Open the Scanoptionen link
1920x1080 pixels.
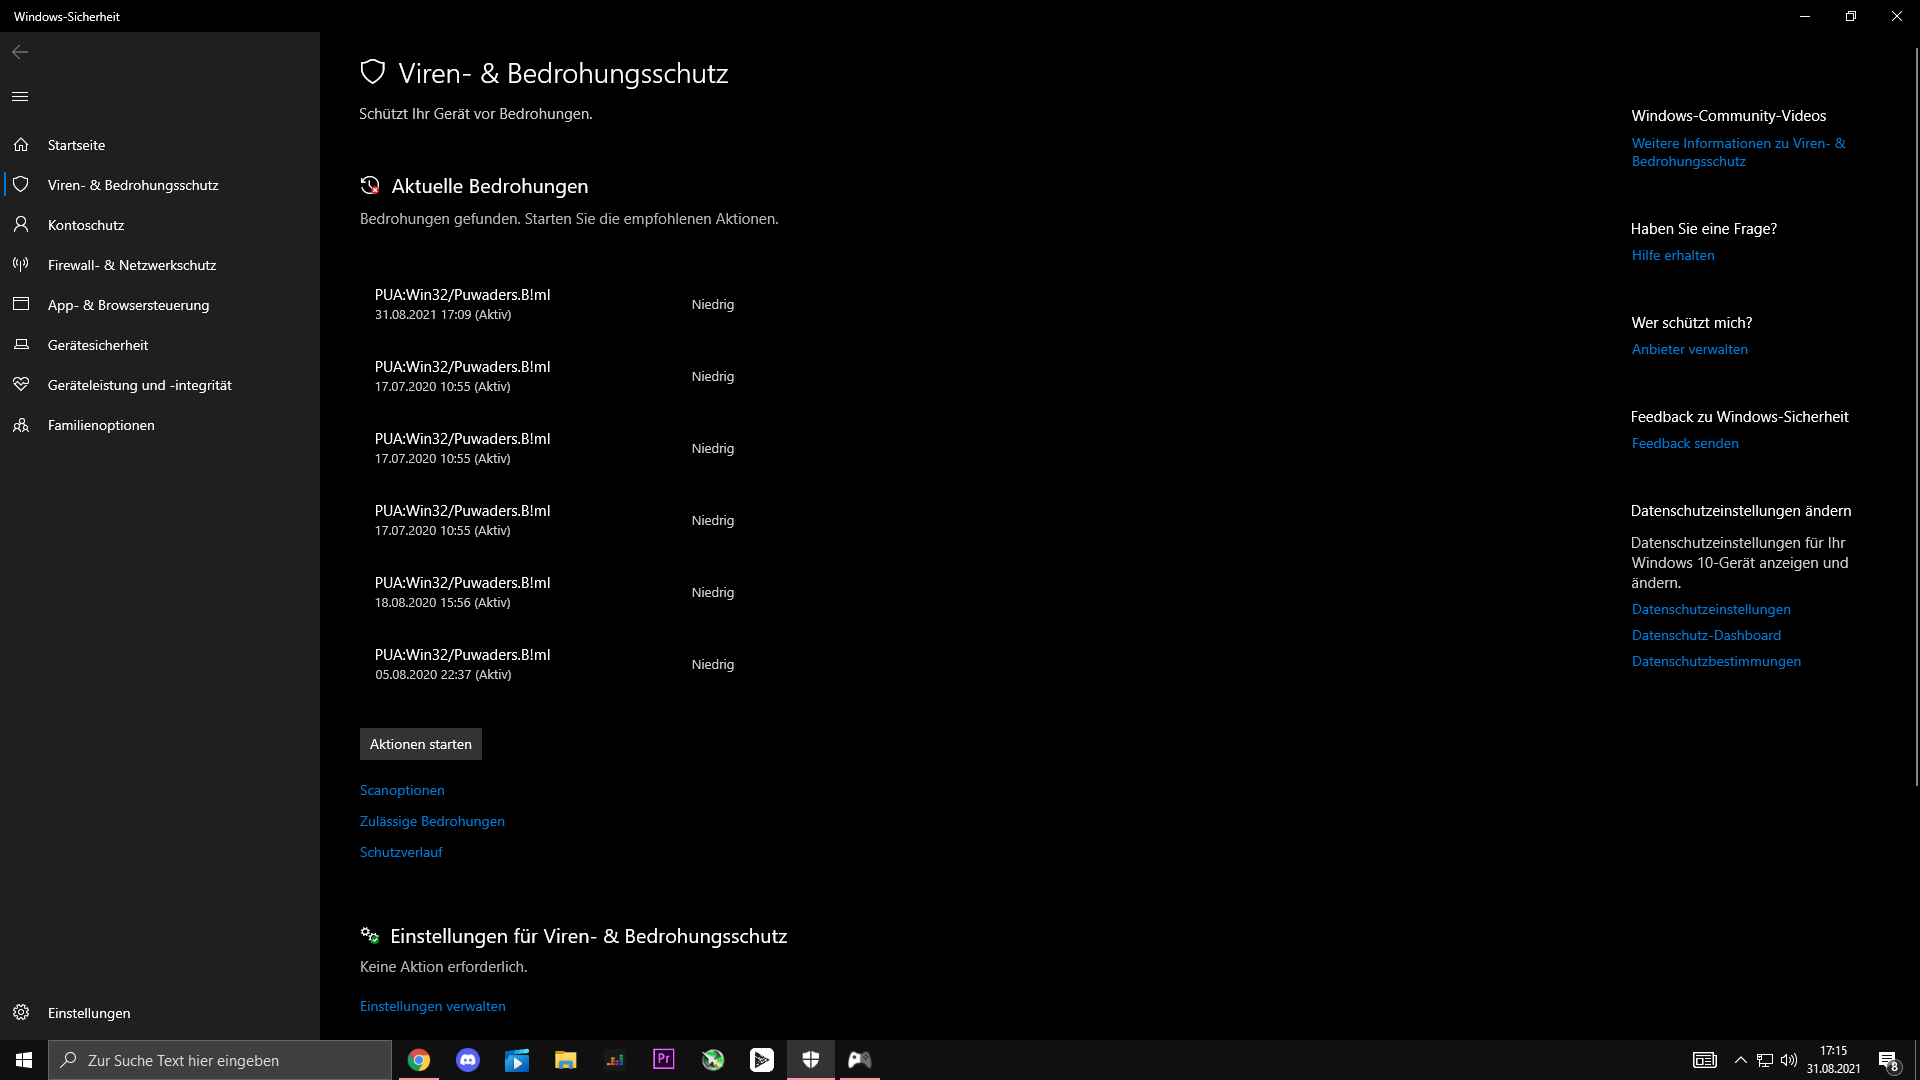(x=402, y=790)
